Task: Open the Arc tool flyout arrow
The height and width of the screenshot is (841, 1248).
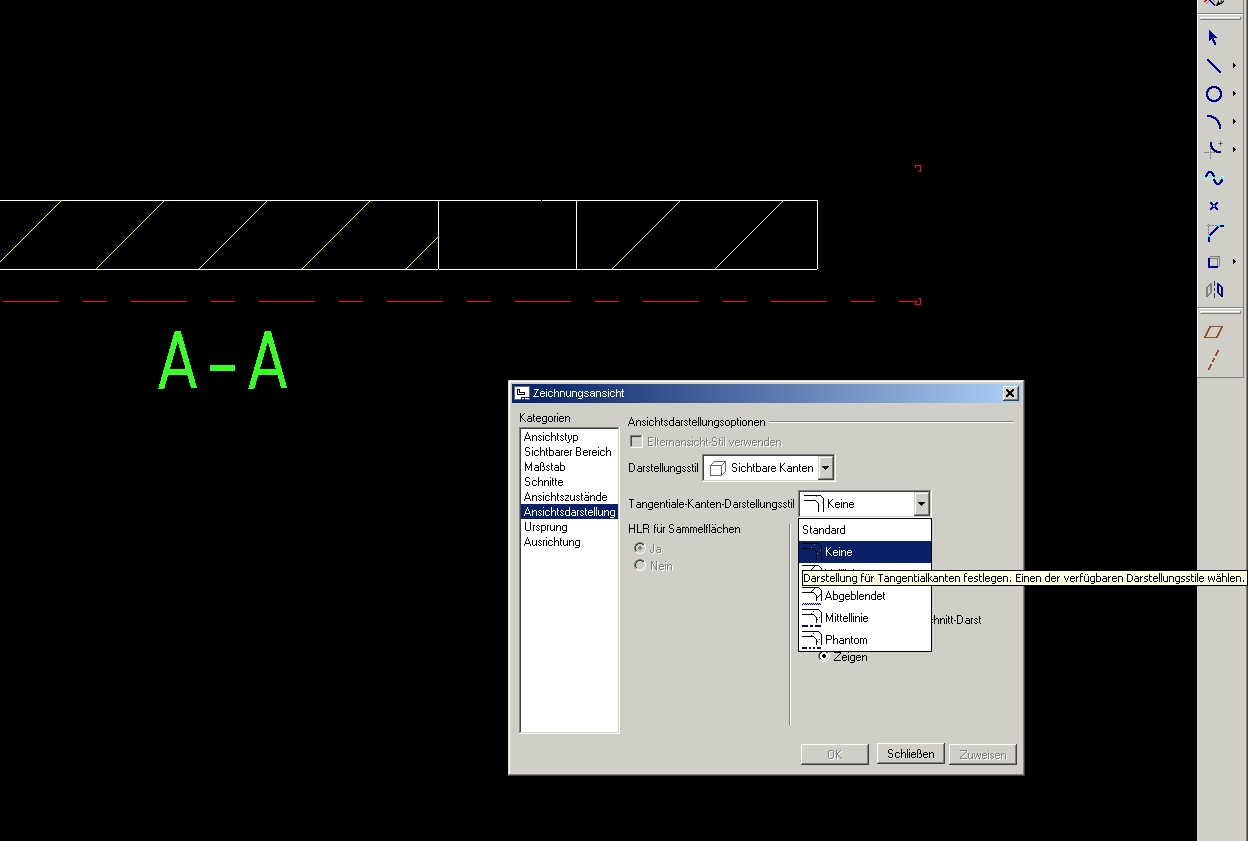Action: click(x=1235, y=122)
